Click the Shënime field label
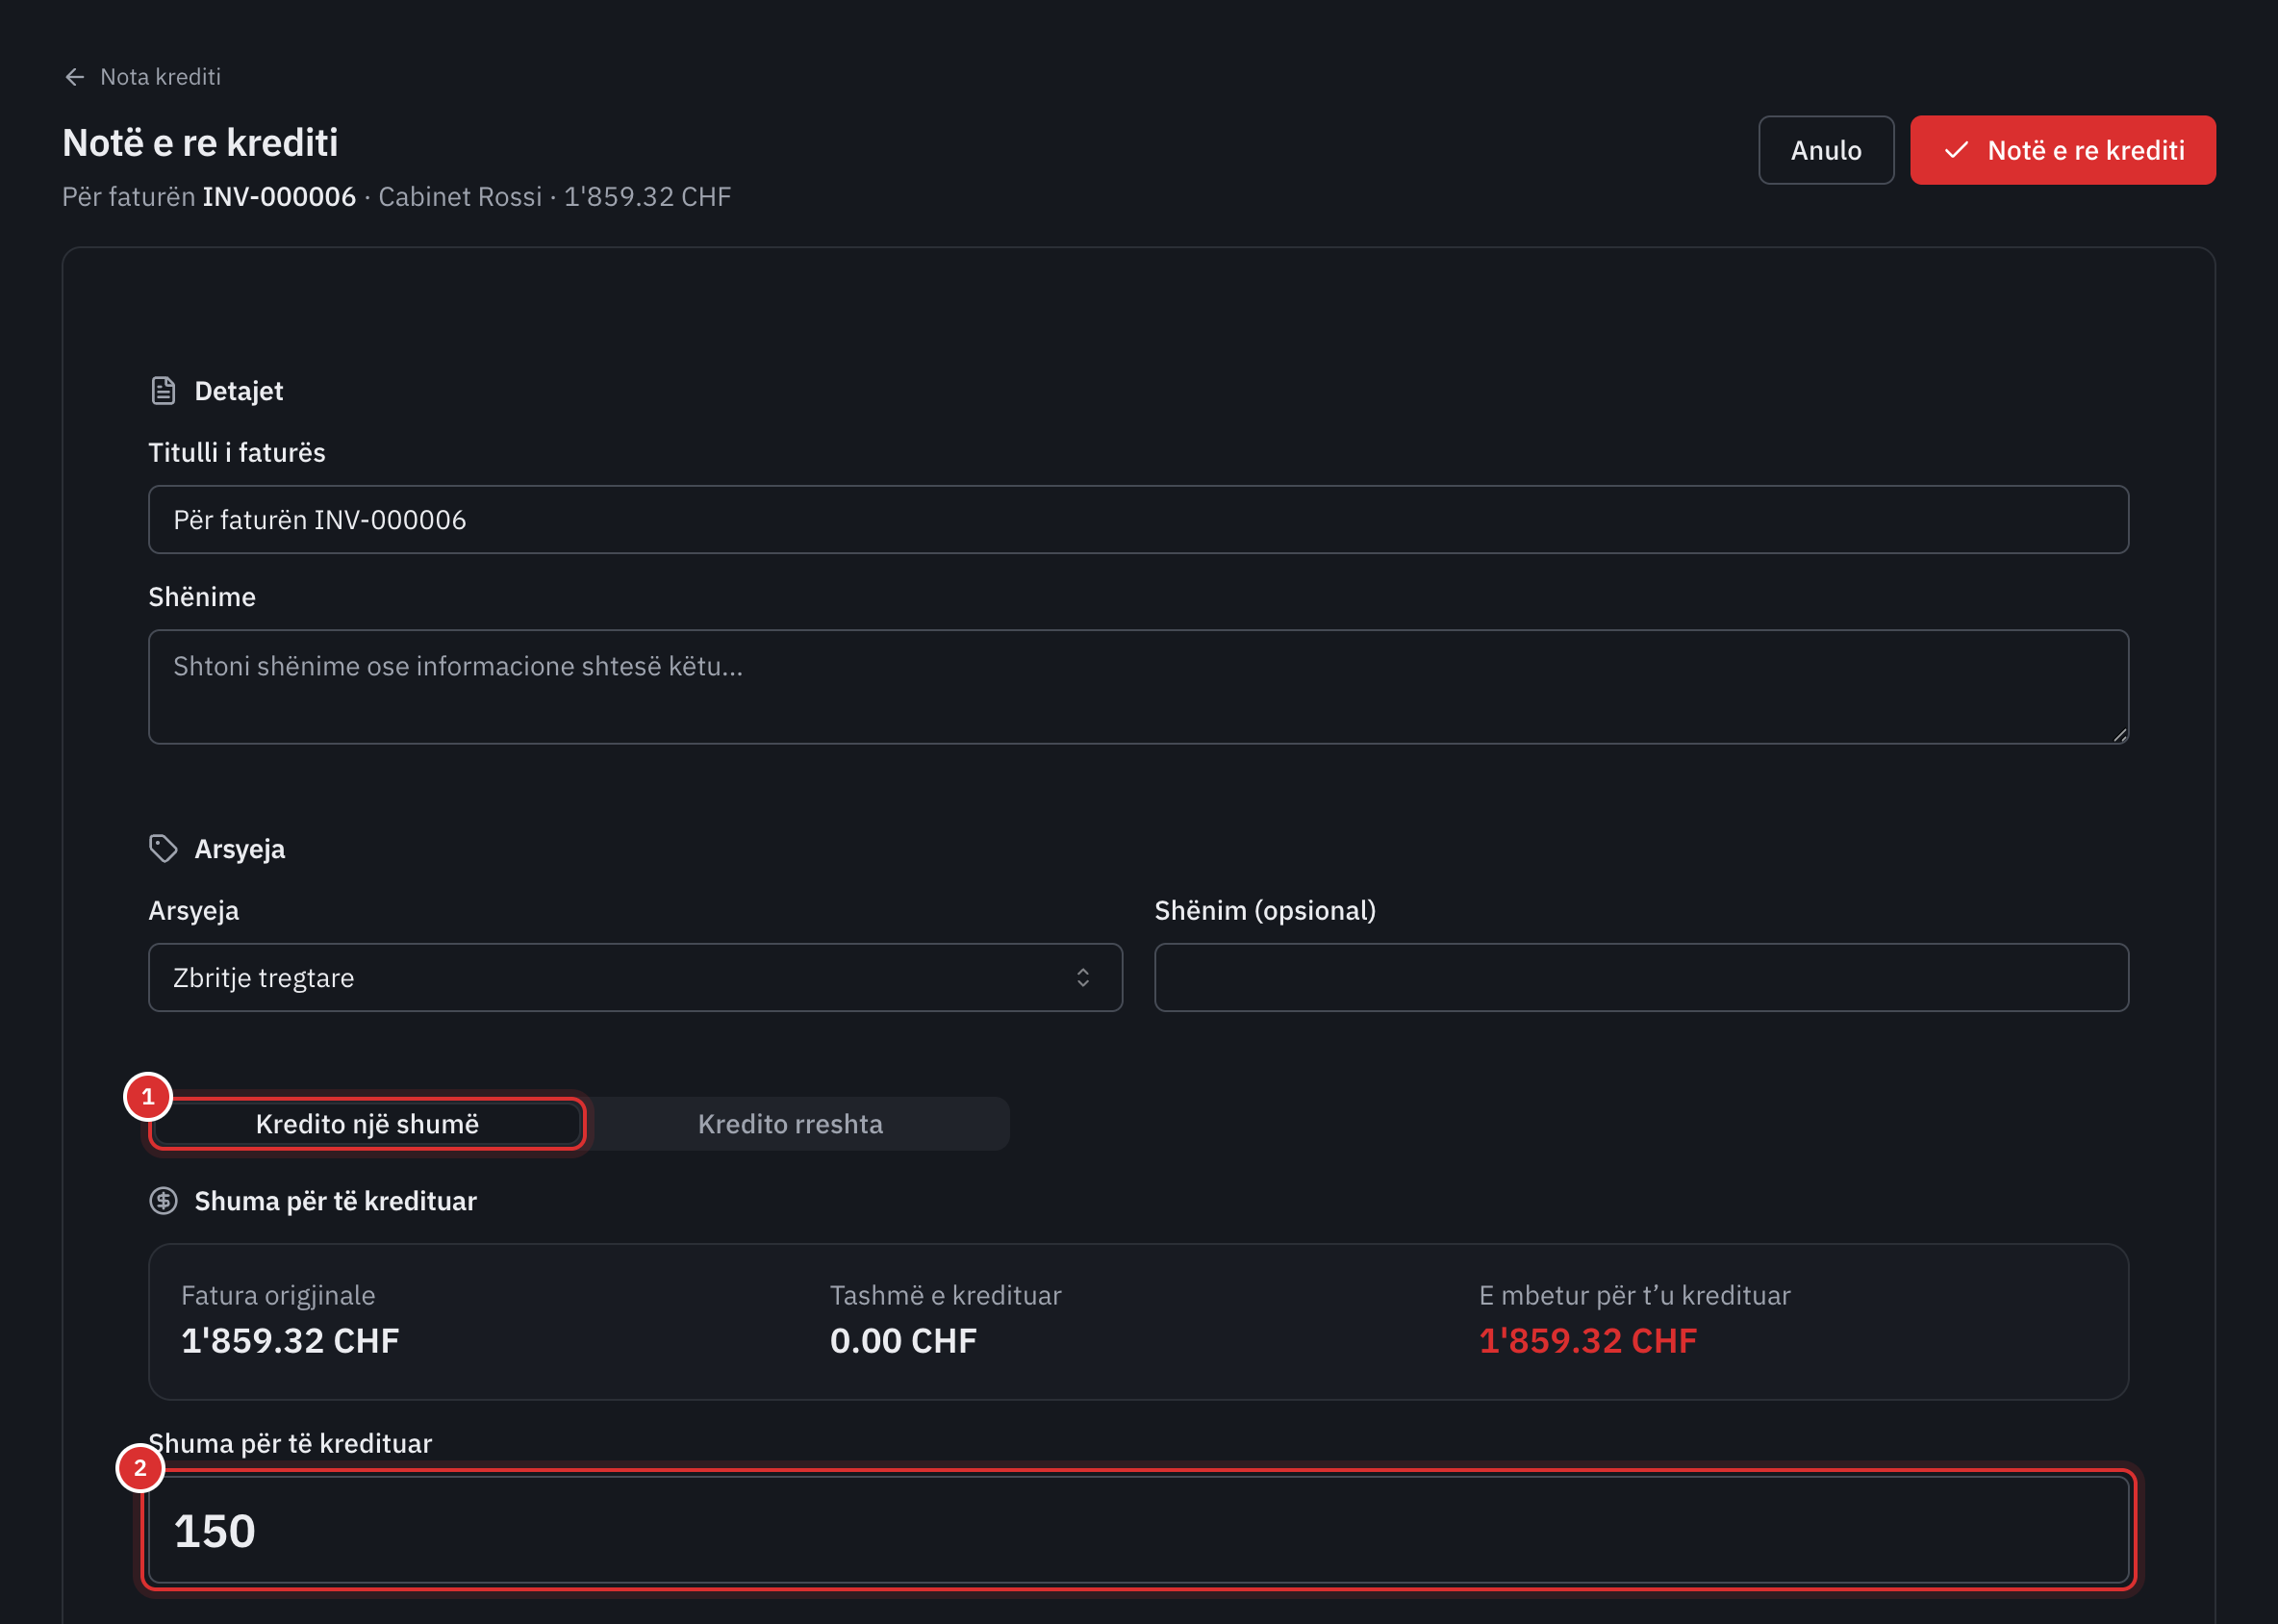Screen dimensions: 2278x1624 pos(202,597)
